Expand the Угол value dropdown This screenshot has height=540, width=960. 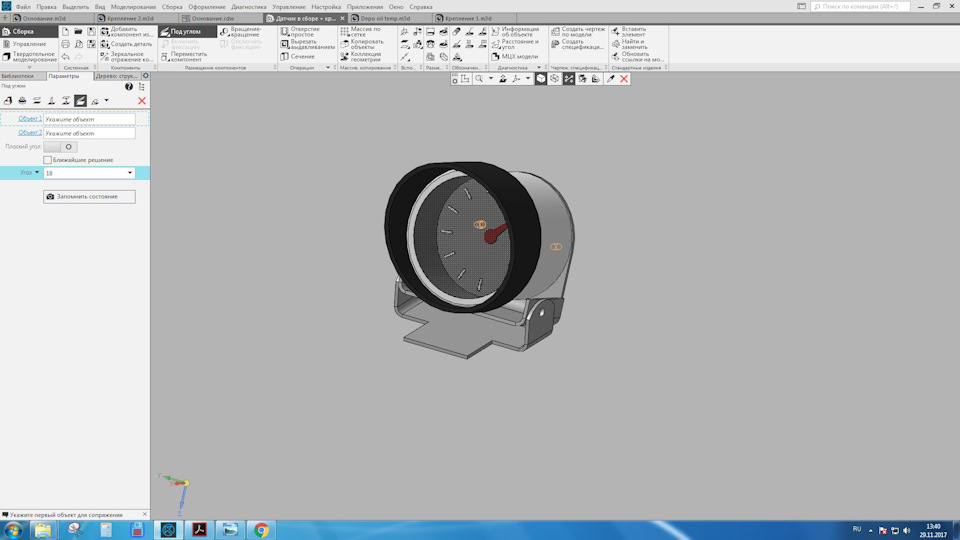point(130,173)
